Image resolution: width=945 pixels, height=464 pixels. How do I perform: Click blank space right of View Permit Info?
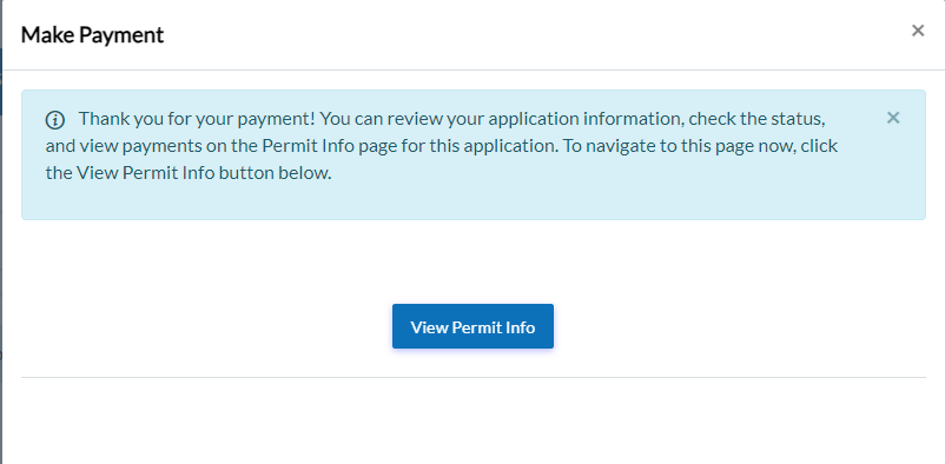[740, 327]
